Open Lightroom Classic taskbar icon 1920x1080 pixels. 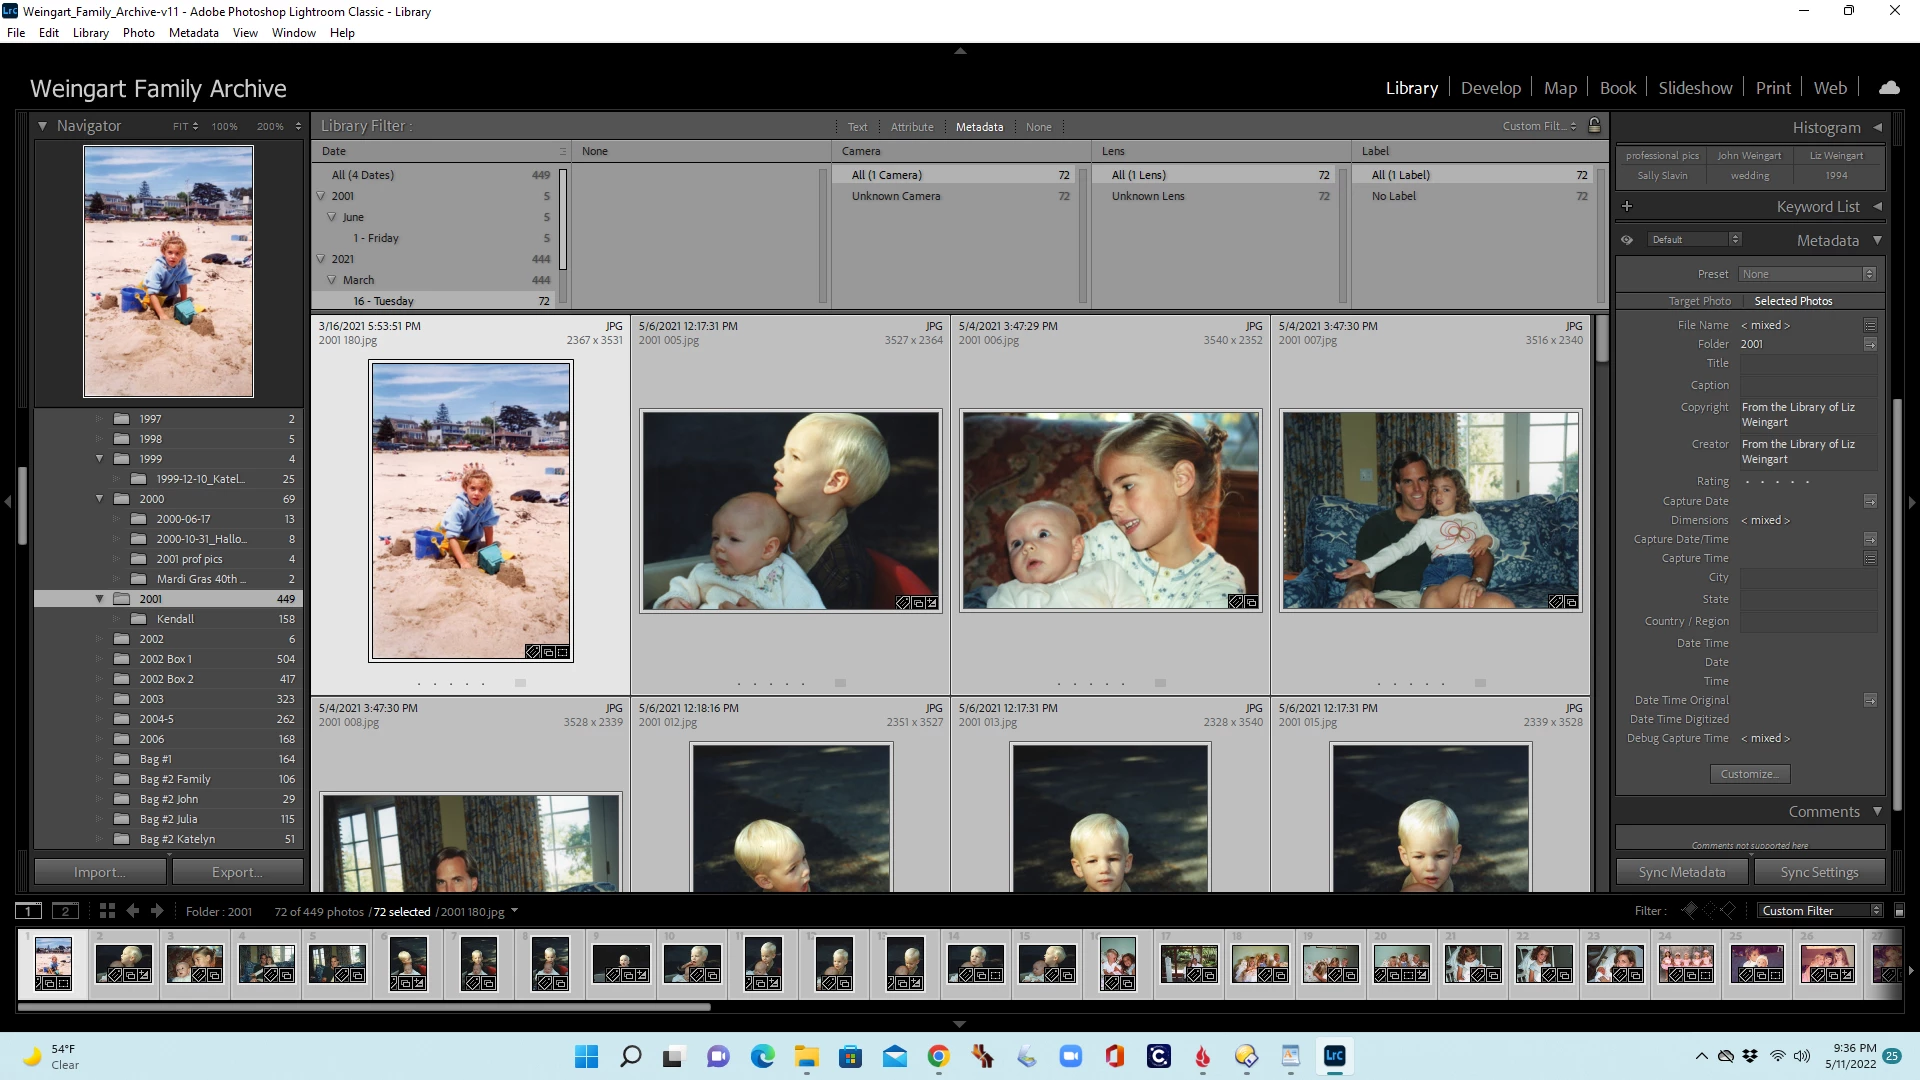click(x=1334, y=1056)
